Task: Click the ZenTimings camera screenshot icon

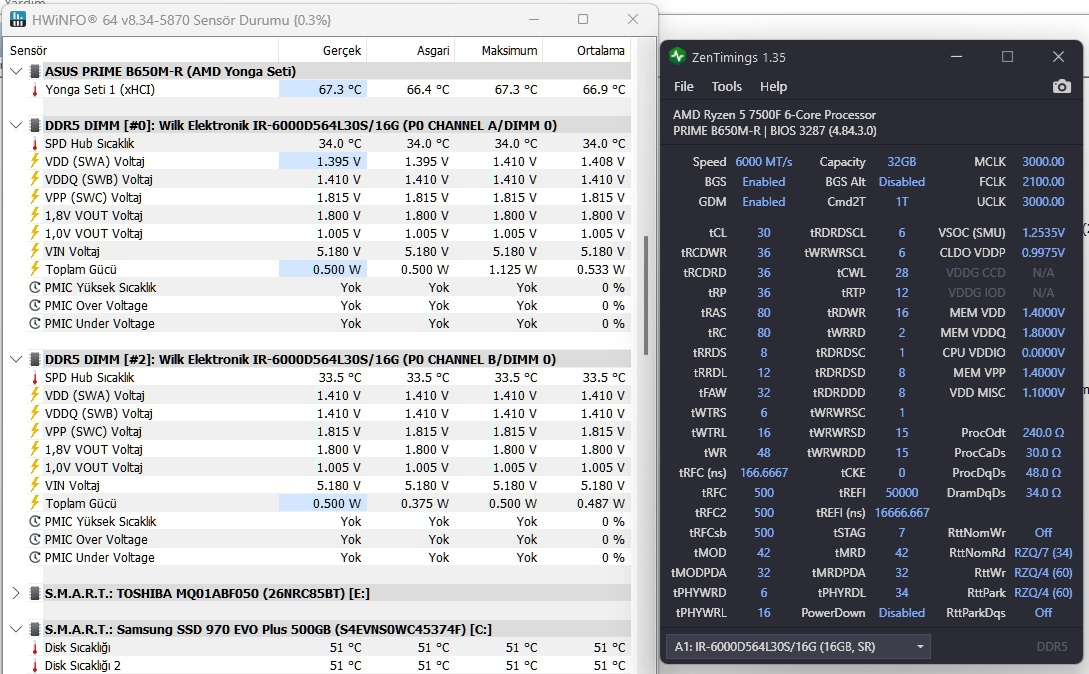Action: click(x=1061, y=86)
